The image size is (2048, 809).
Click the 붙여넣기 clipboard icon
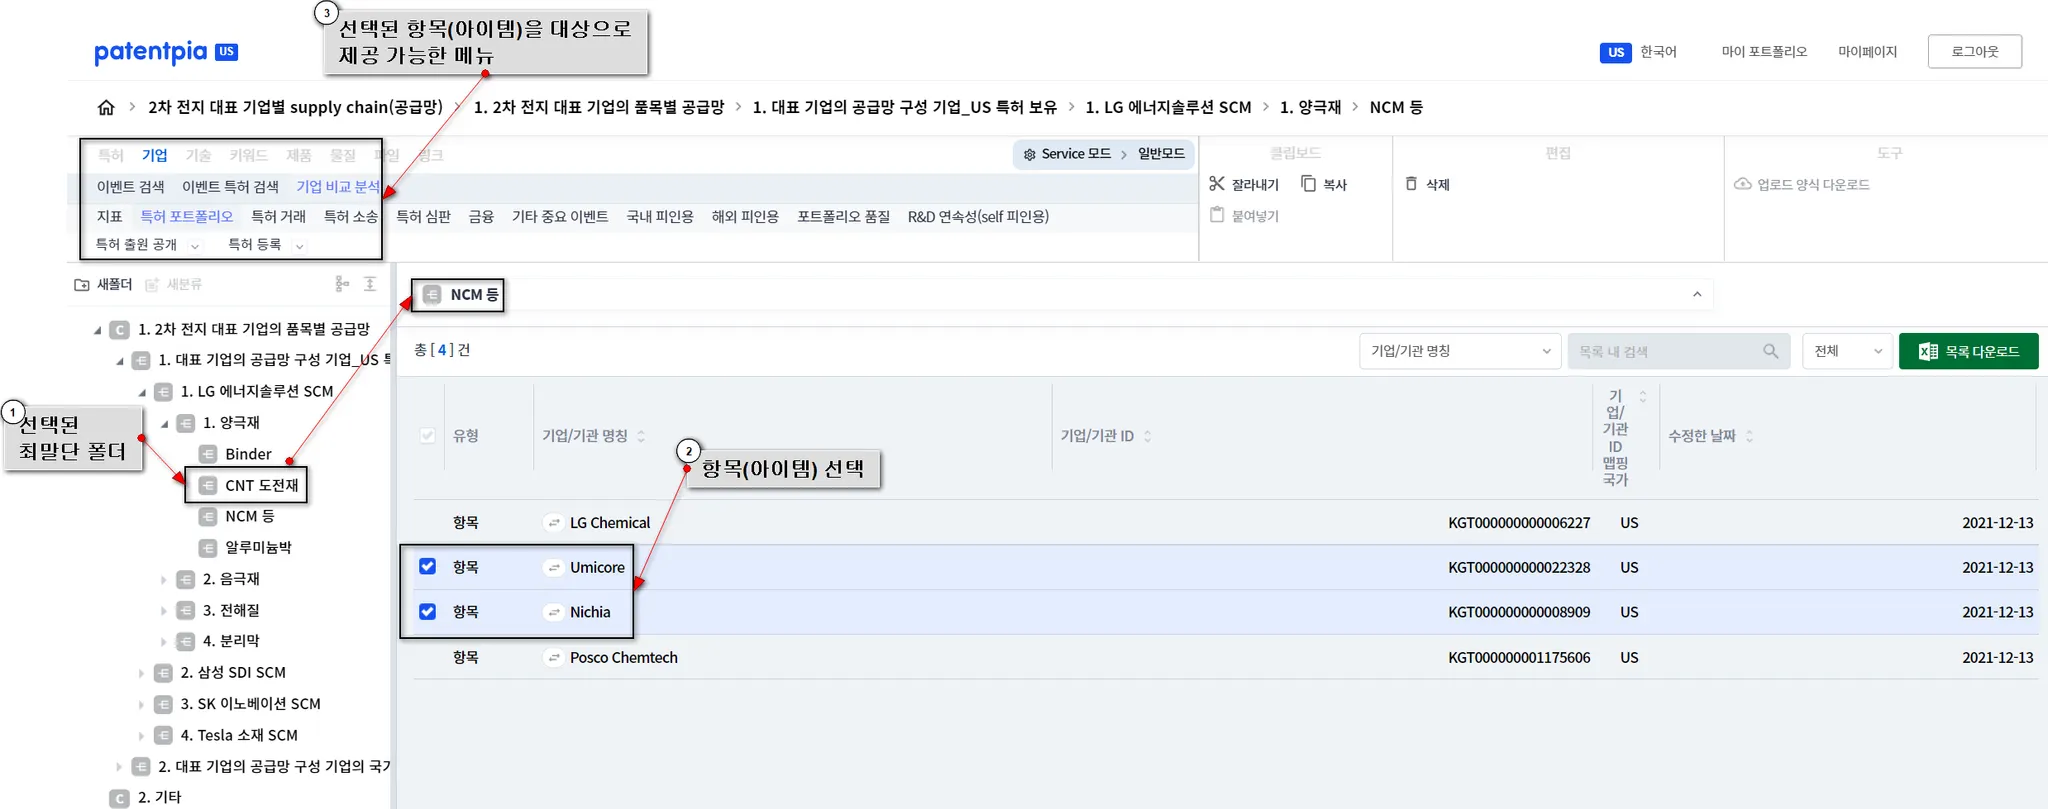1217,215
